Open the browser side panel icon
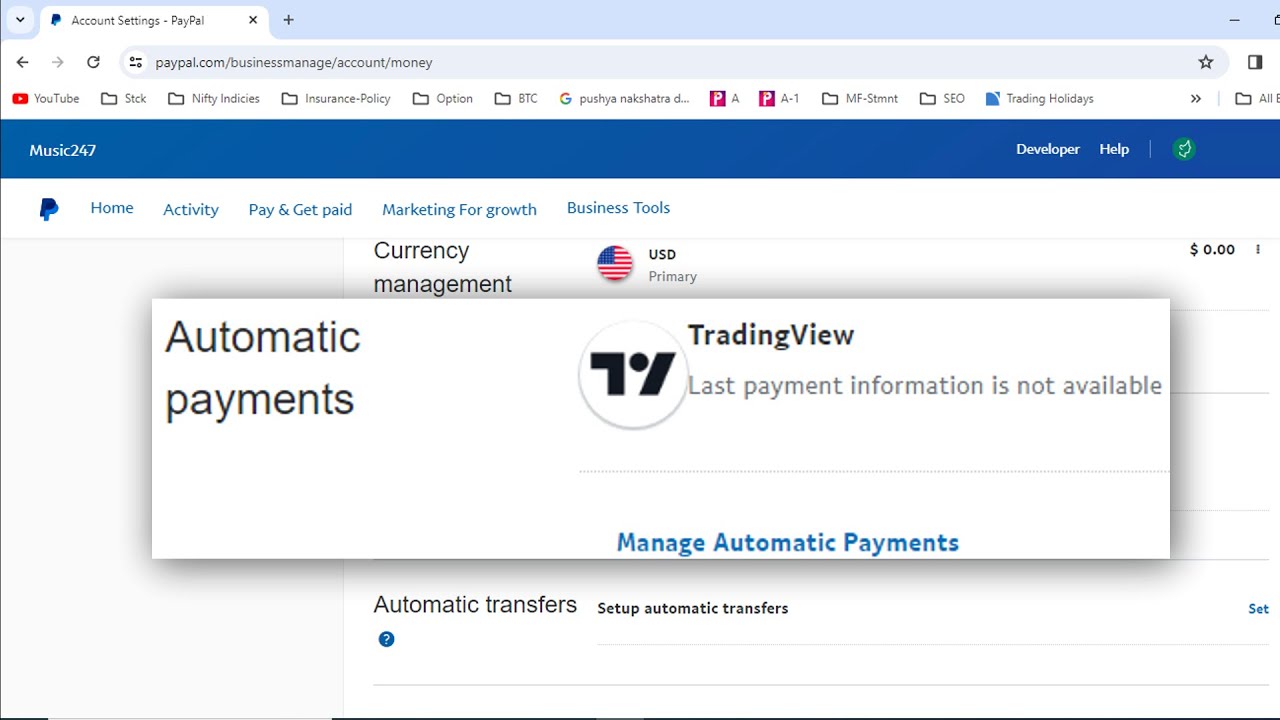Image resolution: width=1280 pixels, height=720 pixels. (1255, 62)
